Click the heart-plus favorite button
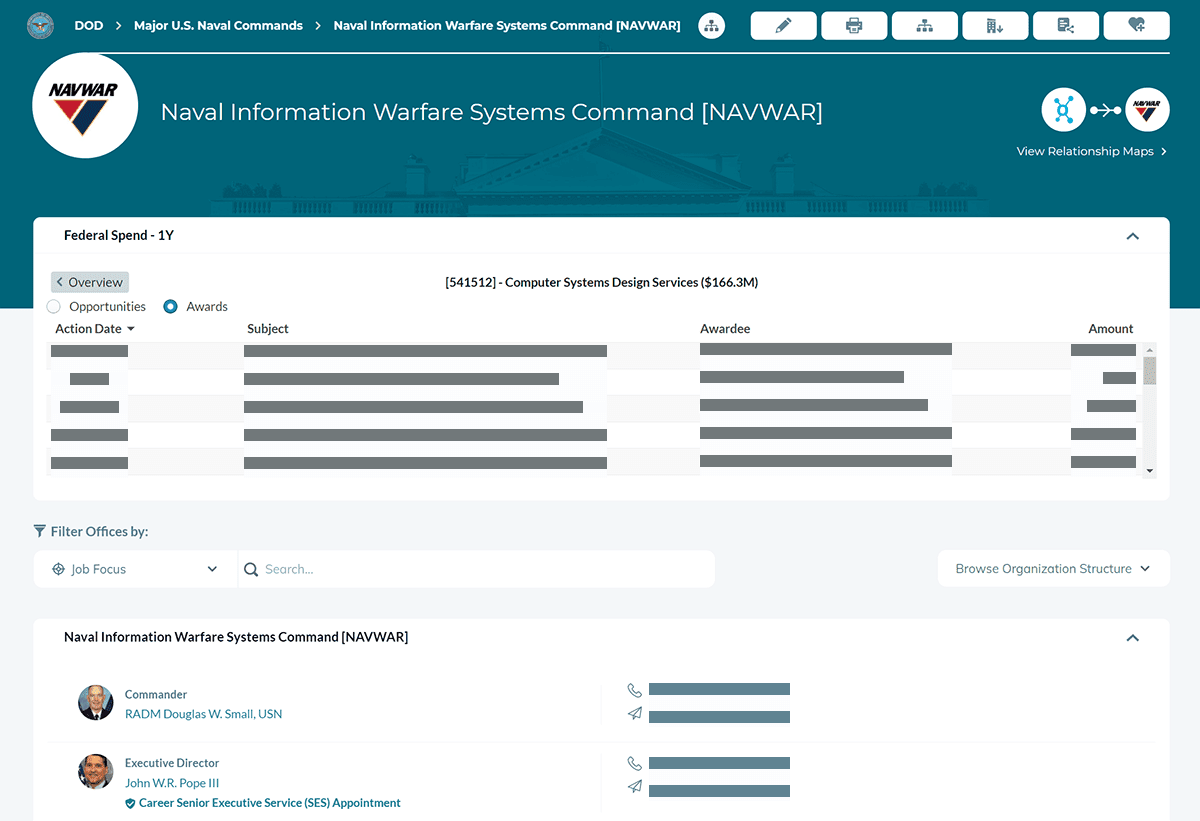 pos(1137,26)
